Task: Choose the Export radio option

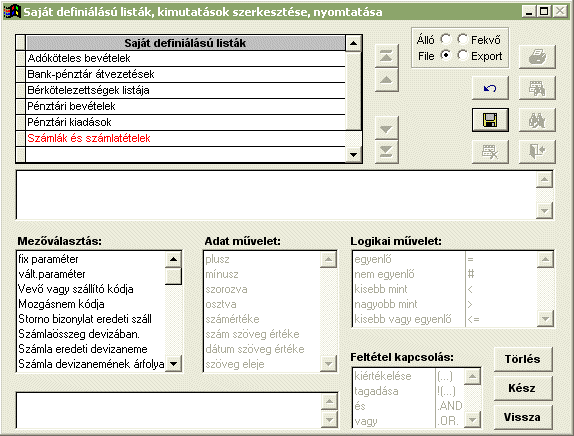Action: (x=463, y=55)
